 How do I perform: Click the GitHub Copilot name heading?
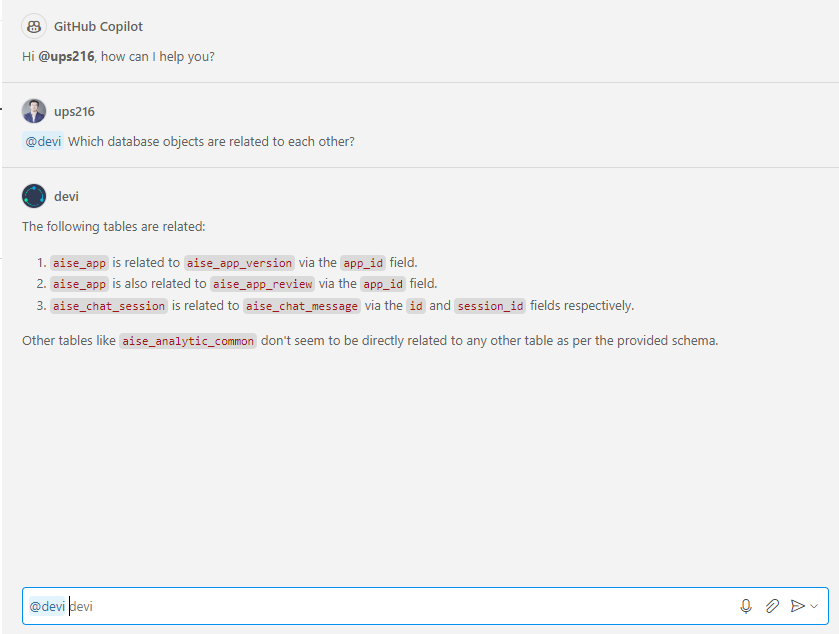coord(98,27)
